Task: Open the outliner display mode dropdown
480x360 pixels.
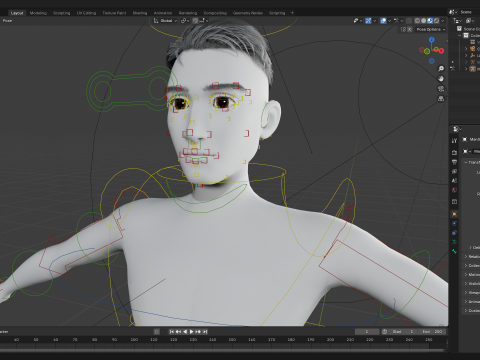Action: point(458,21)
